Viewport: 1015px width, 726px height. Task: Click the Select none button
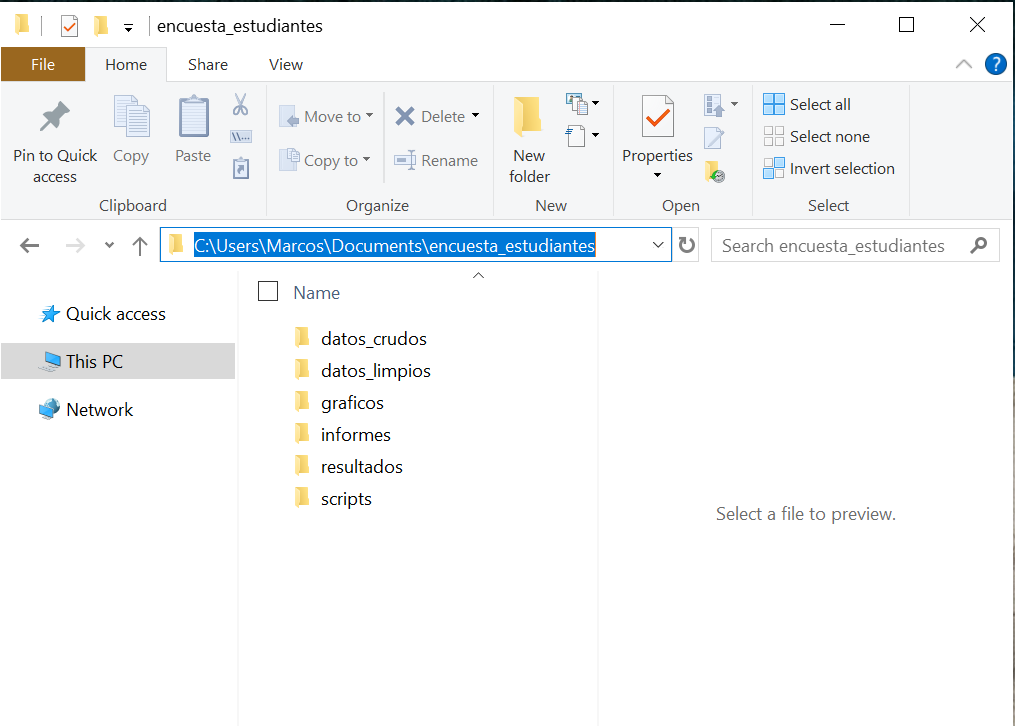816,137
